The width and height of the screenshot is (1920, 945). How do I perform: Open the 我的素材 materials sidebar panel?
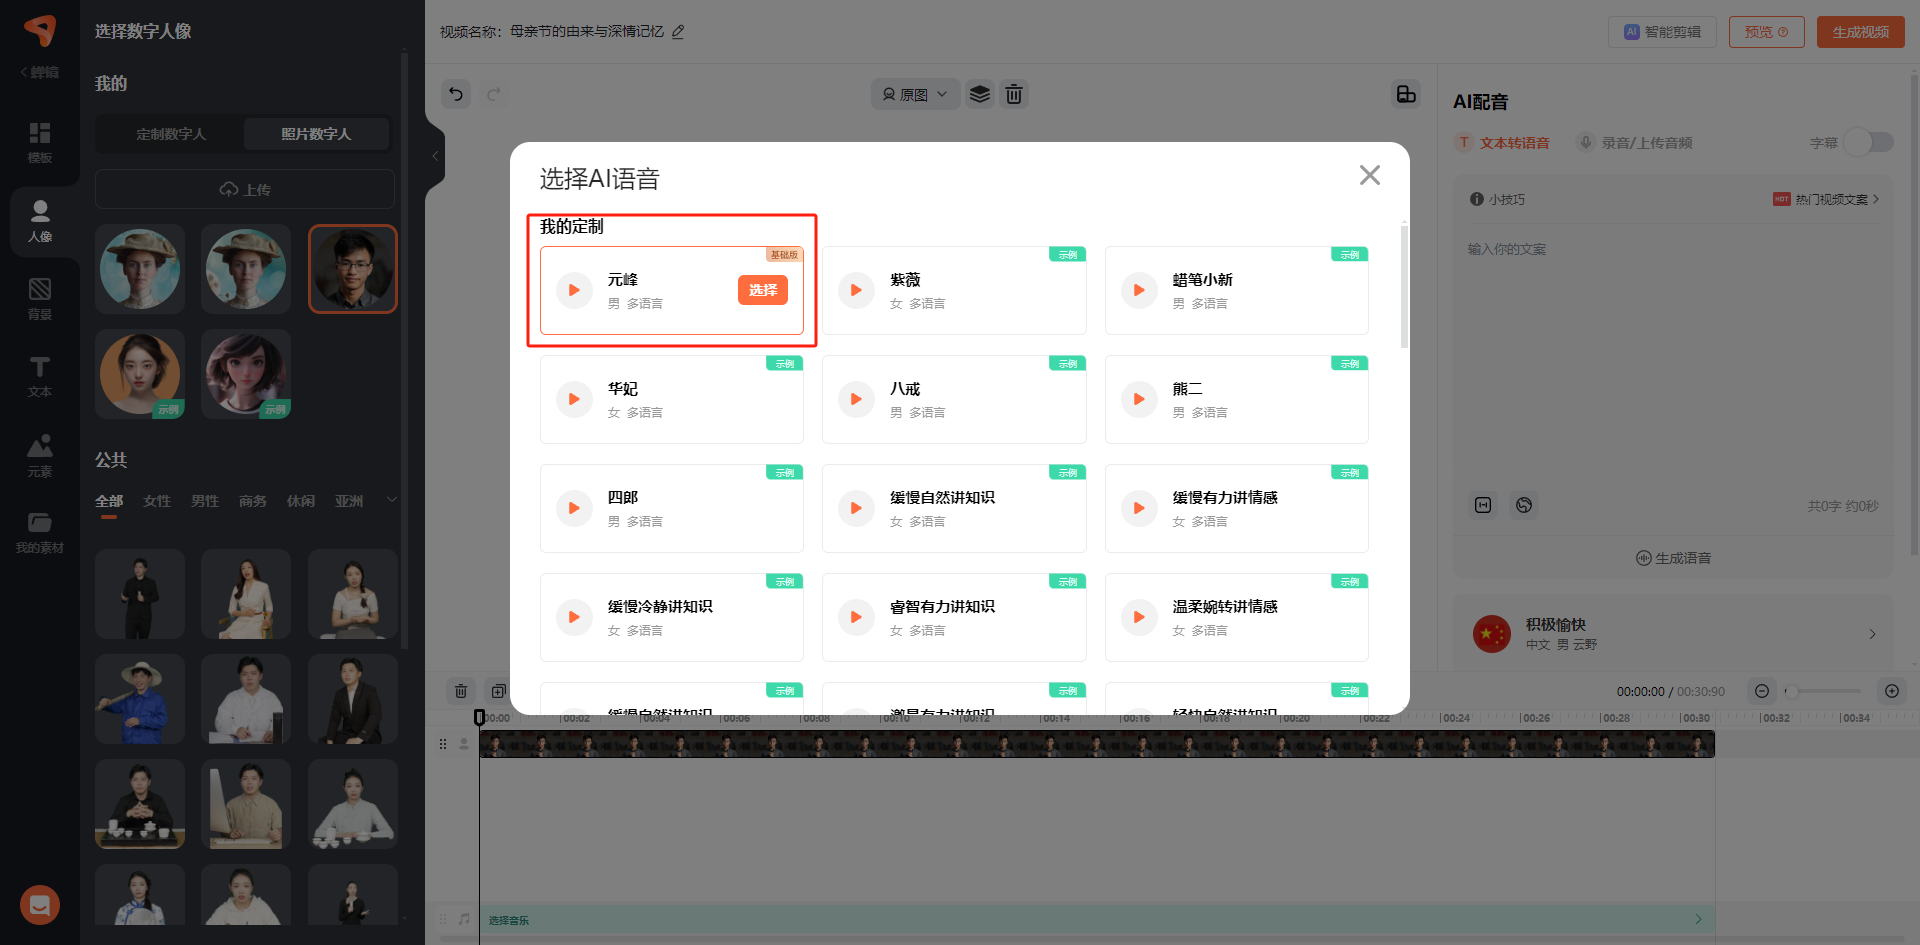[x=40, y=533]
